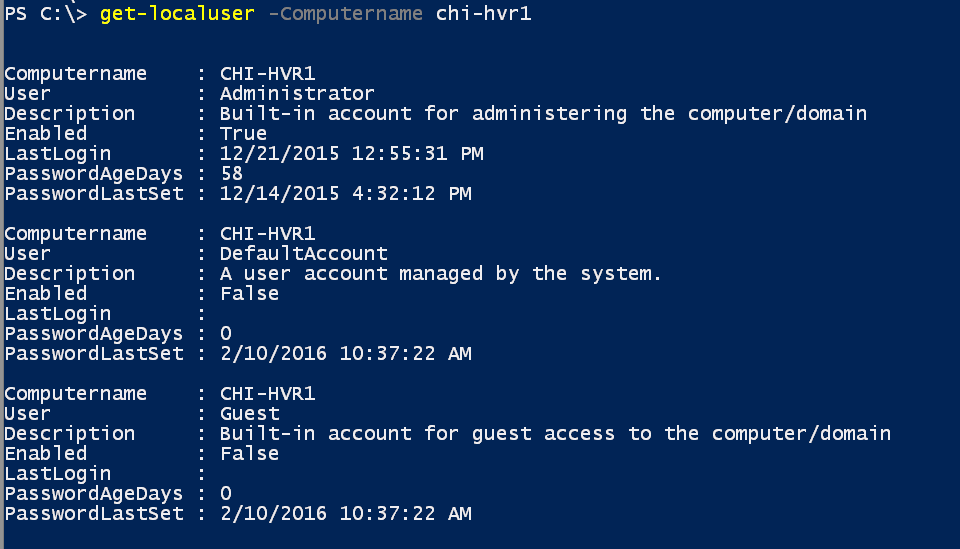Click the first CHI-HVR1 Computername value
Viewport: 960px width, 549px height.
coord(268,73)
